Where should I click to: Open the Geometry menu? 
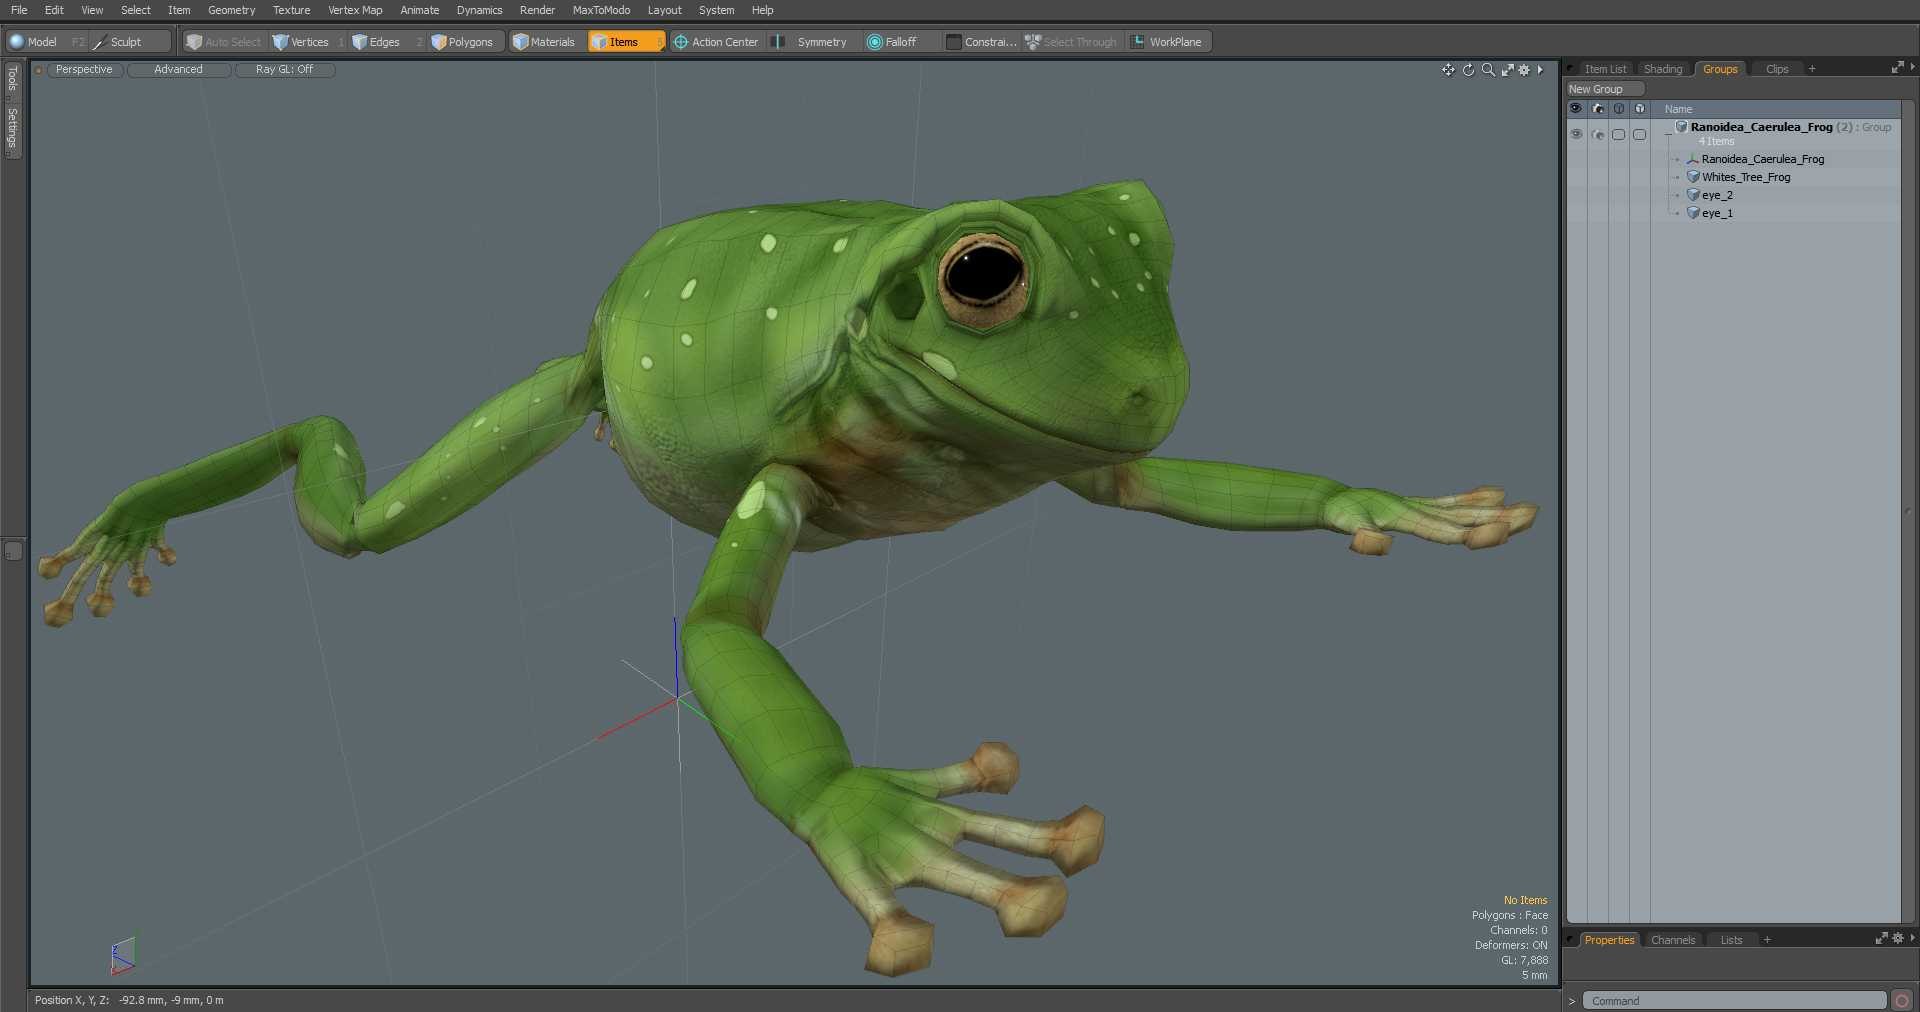pyautogui.click(x=231, y=10)
